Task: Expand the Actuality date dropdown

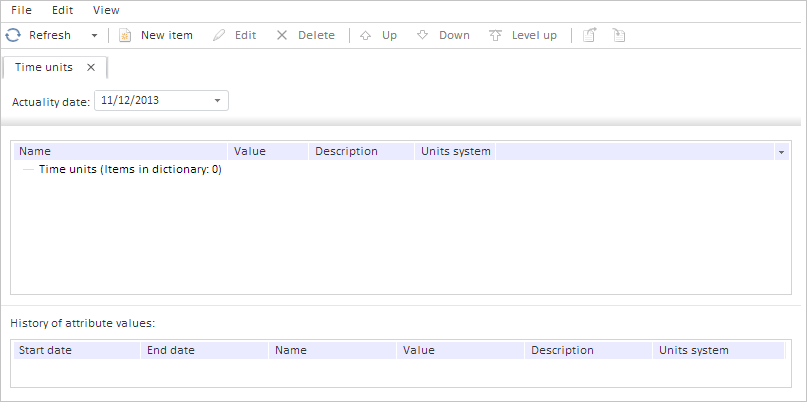Action: (x=218, y=100)
